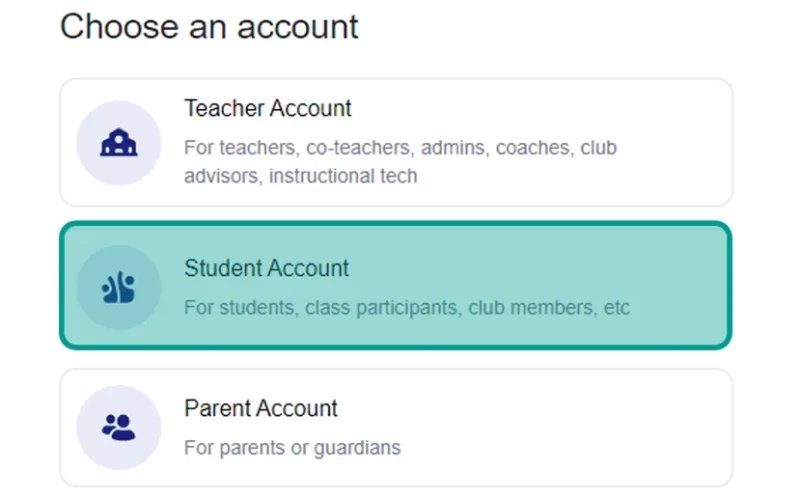800x500 pixels.
Task: Click the Parent Account people icon
Action: pos(118,427)
